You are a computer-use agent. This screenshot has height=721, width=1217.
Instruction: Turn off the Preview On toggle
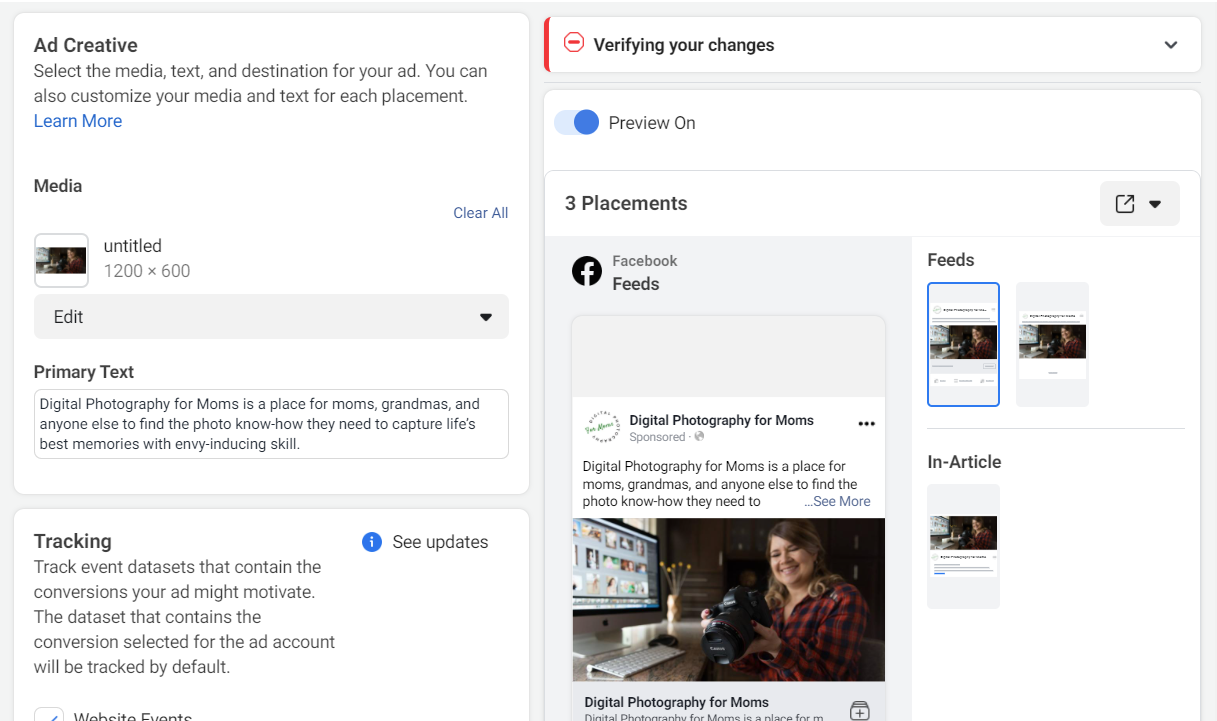click(577, 123)
